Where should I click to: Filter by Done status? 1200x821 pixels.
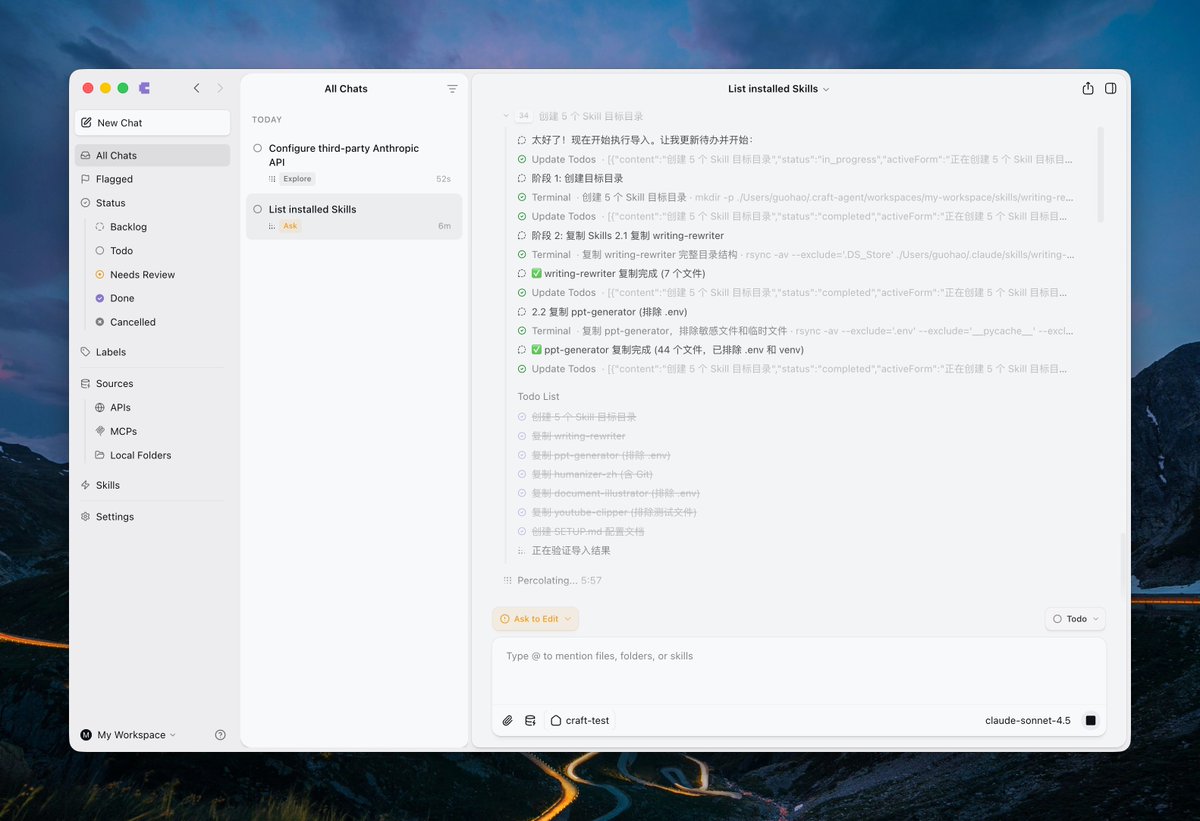point(160,298)
